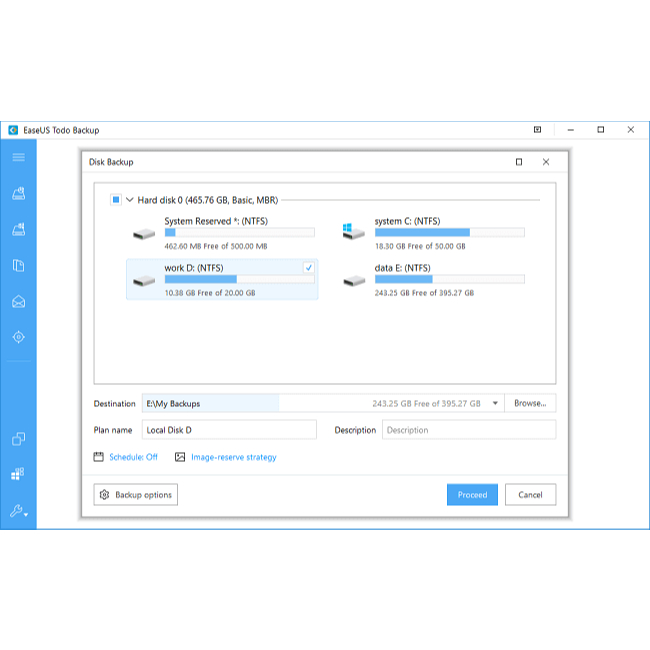Click the Proceed button
650x650 pixels.
472,495
